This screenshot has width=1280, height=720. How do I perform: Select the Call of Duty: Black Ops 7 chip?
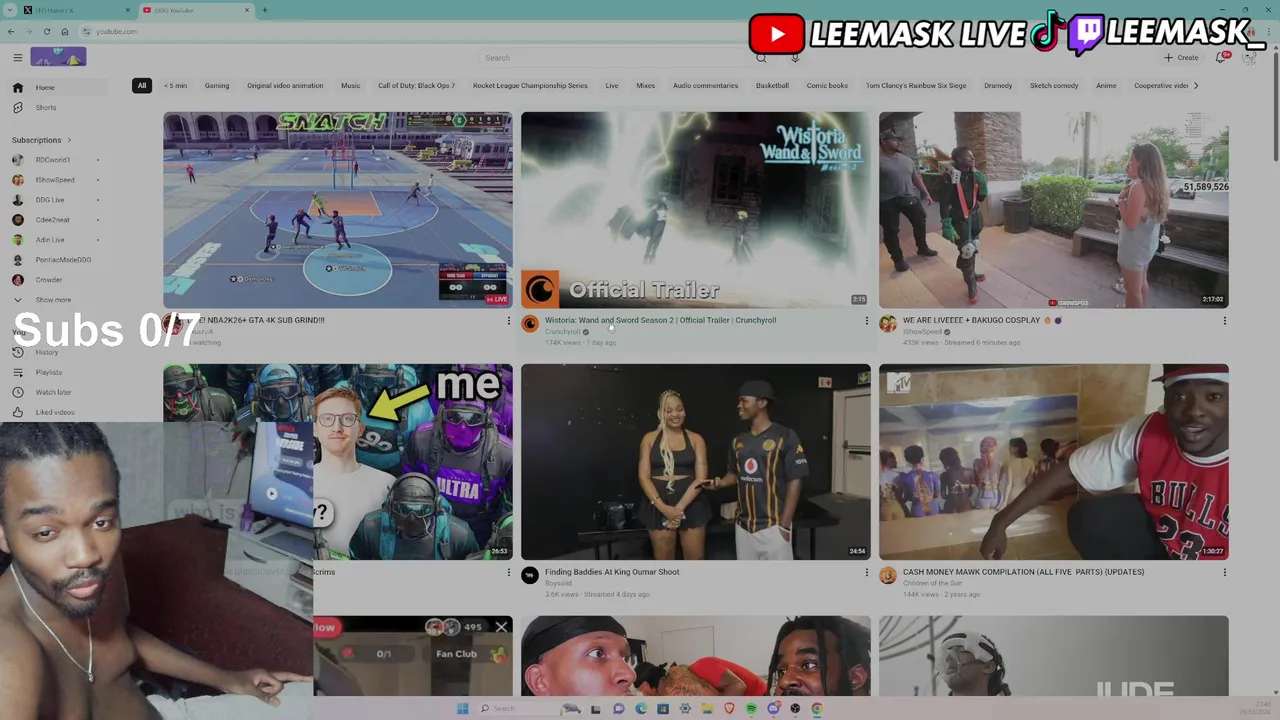[x=416, y=86]
